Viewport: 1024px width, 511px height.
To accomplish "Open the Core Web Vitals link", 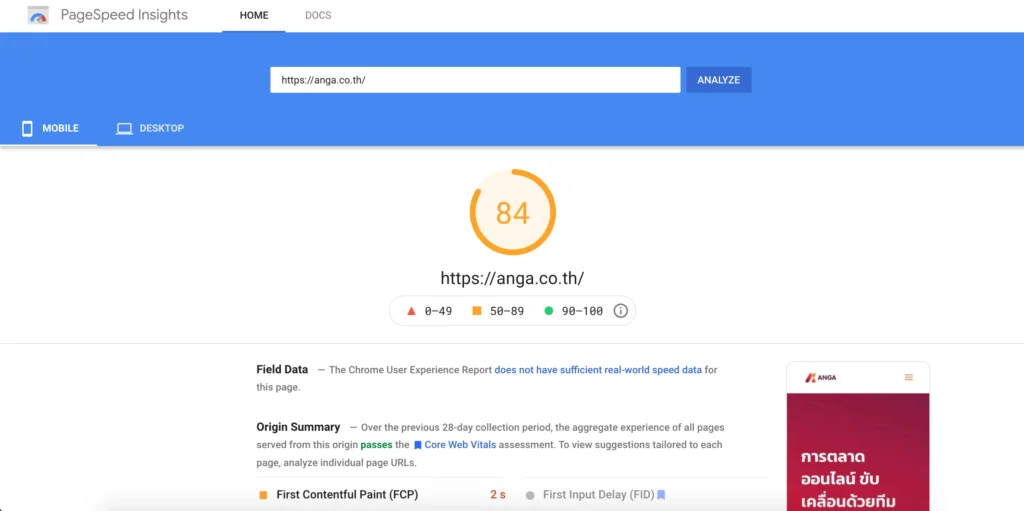I will (460, 444).
